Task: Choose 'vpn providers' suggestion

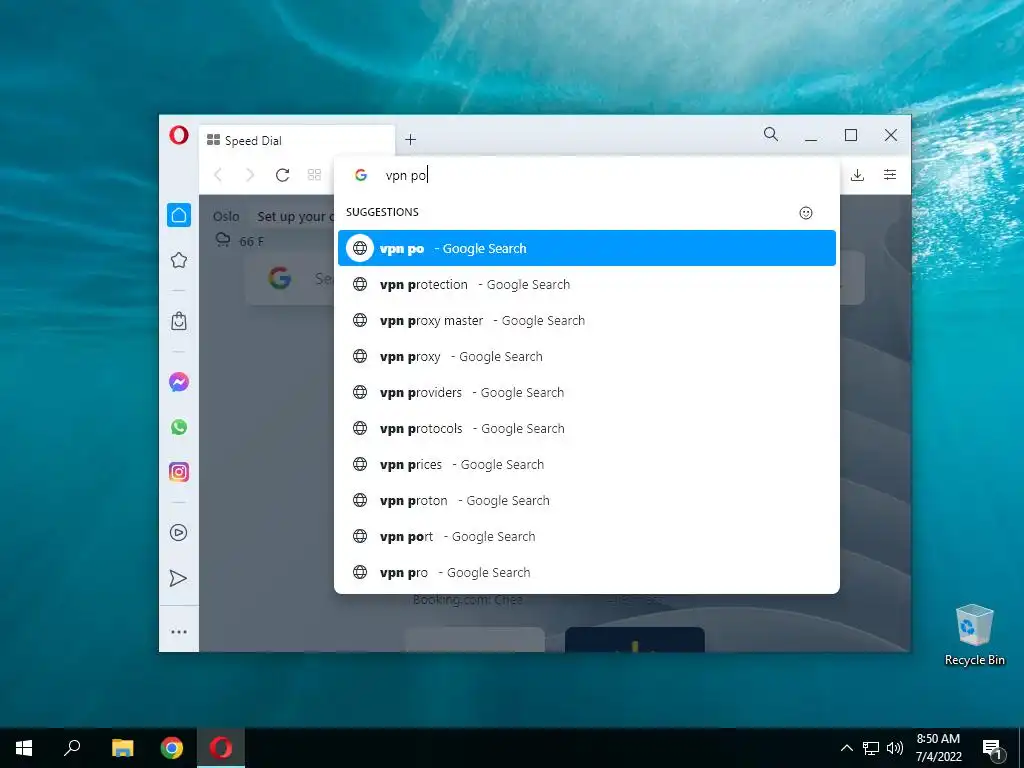Action: pos(586,392)
